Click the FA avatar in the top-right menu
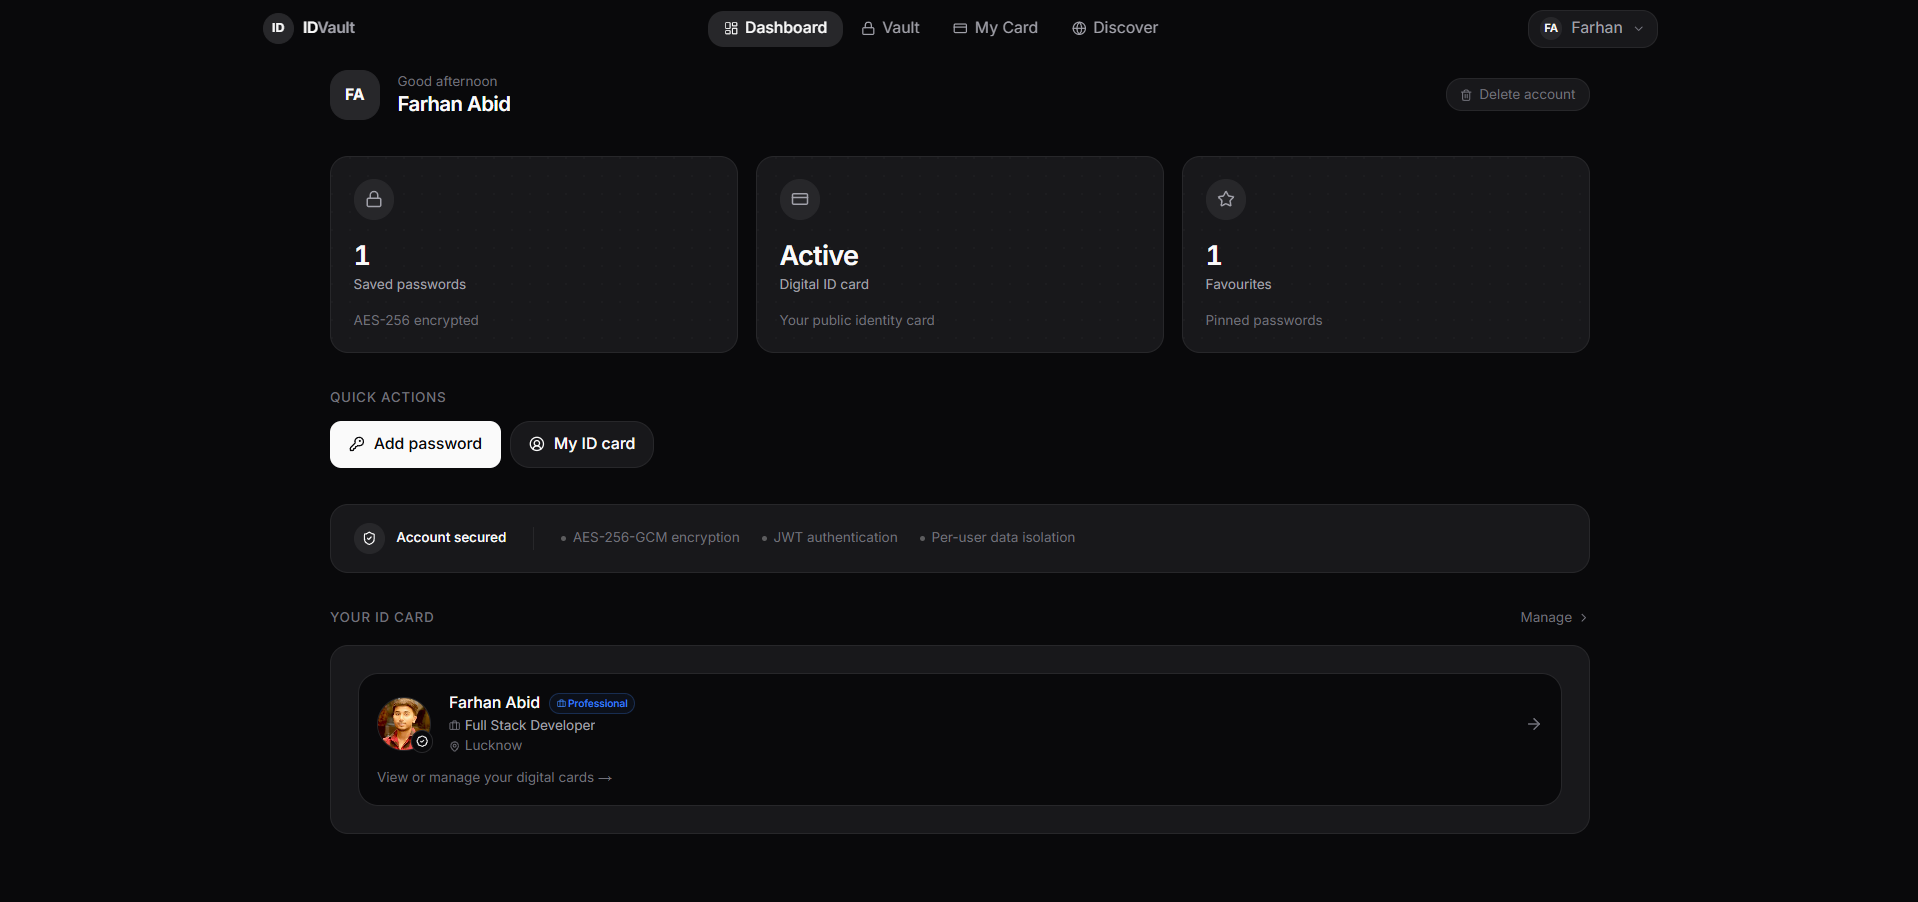Screen dimensions: 1918x902 pyautogui.click(x=1551, y=28)
